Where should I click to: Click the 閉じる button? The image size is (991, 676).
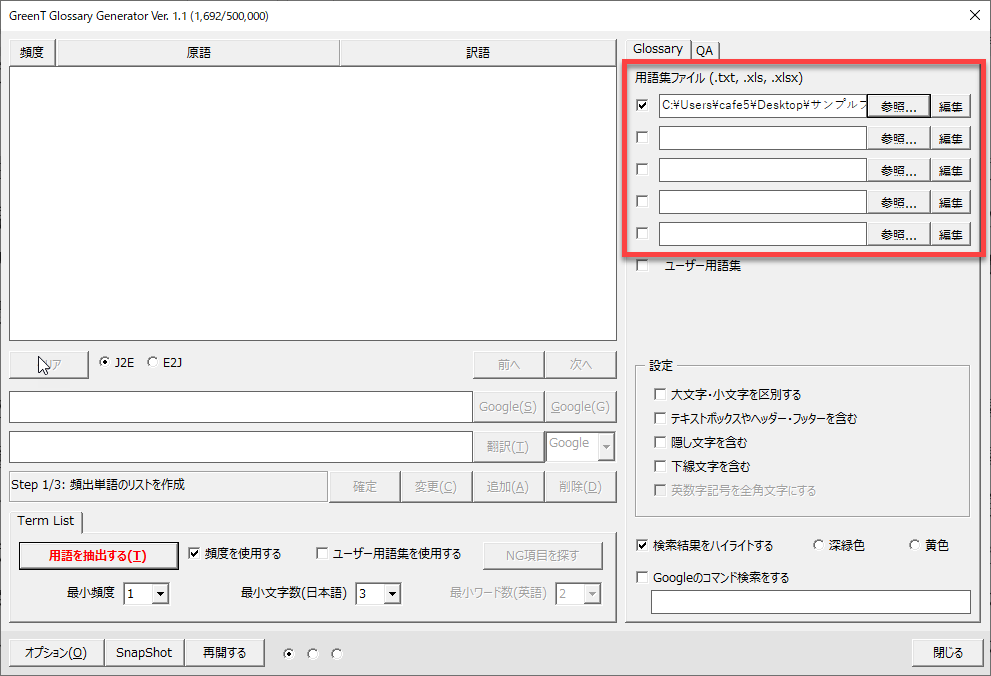click(947, 653)
